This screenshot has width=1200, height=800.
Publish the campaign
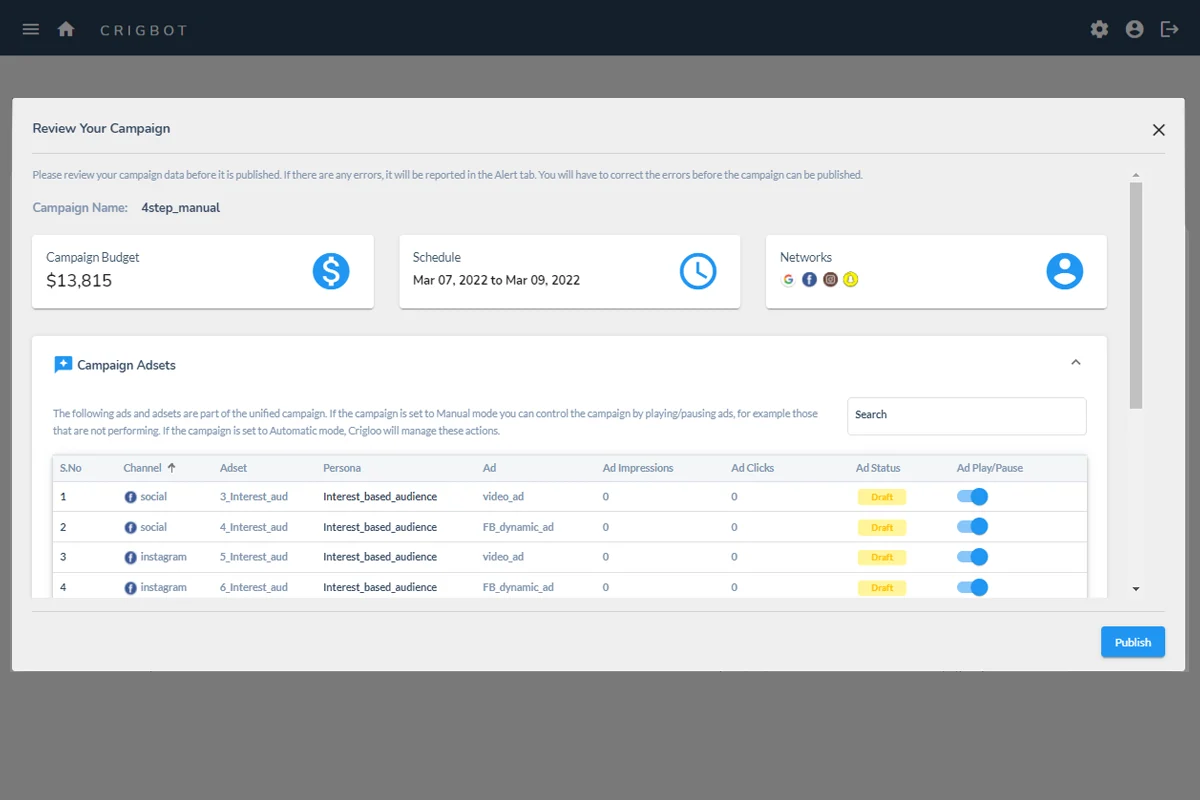pos(1133,642)
